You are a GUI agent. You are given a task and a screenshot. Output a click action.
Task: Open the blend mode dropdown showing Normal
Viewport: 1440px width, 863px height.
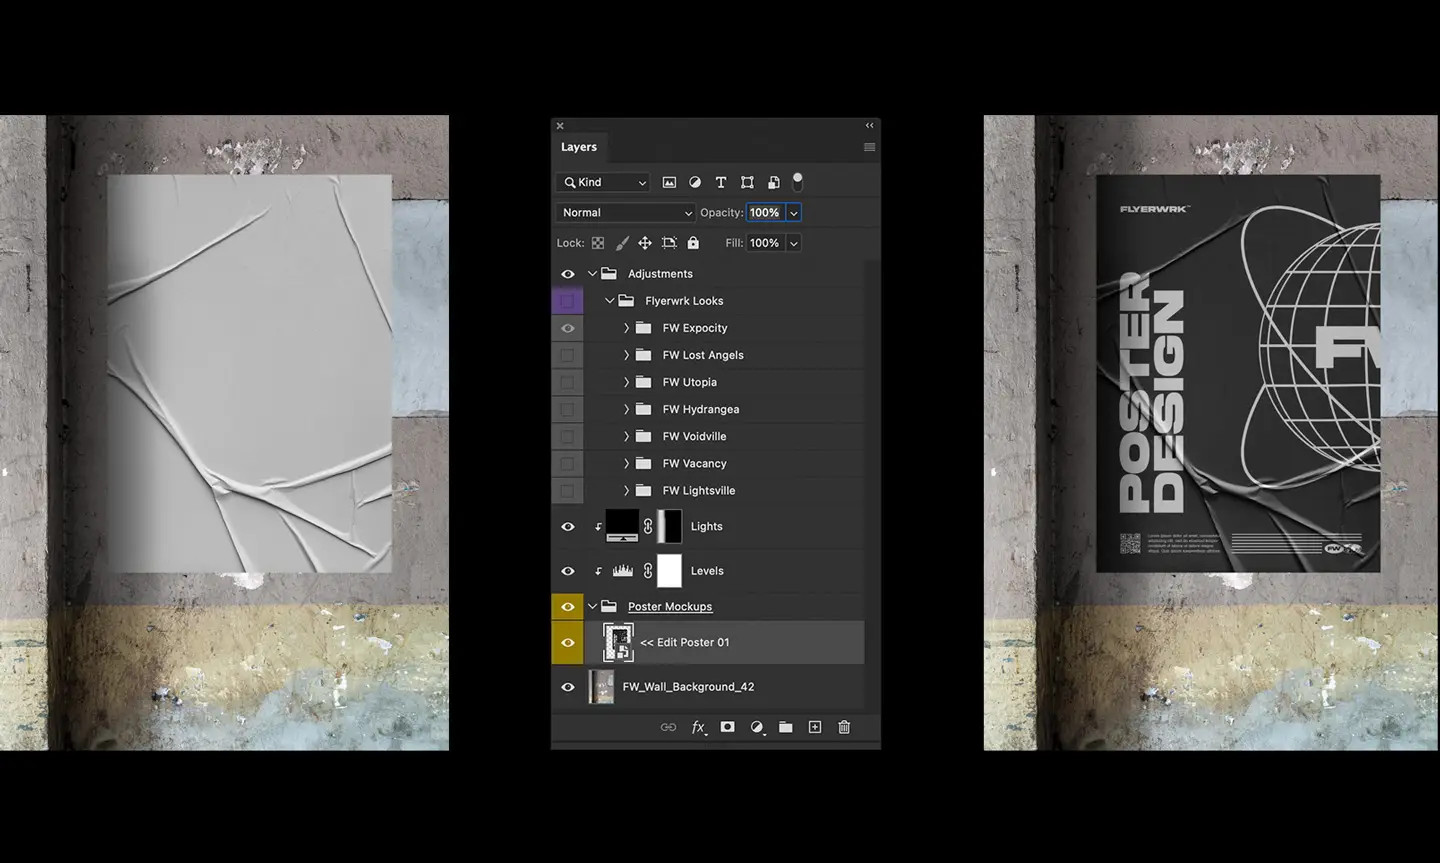pyautogui.click(x=625, y=212)
